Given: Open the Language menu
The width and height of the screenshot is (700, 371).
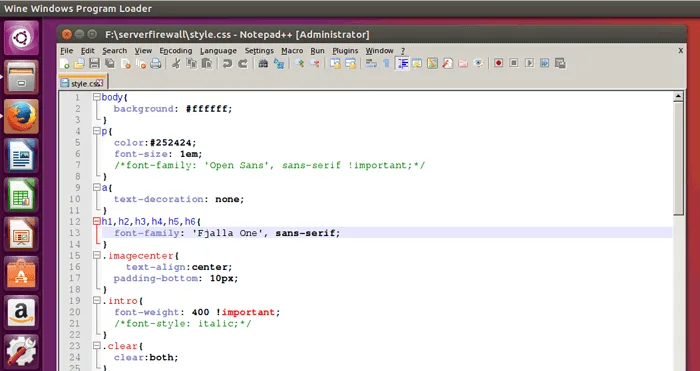Looking at the screenshot, I should [x=218, y=50].
